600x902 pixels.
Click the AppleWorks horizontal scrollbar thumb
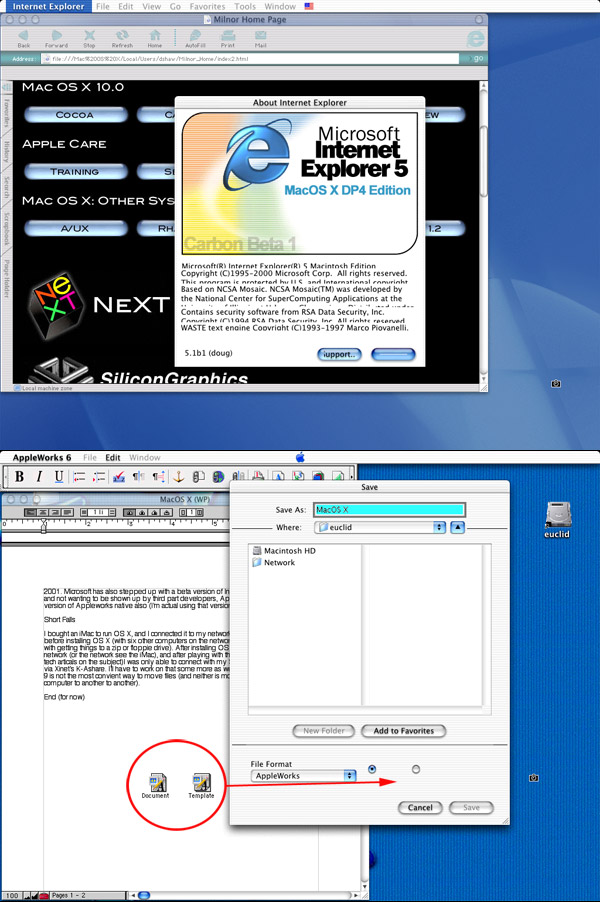point(144,895)
